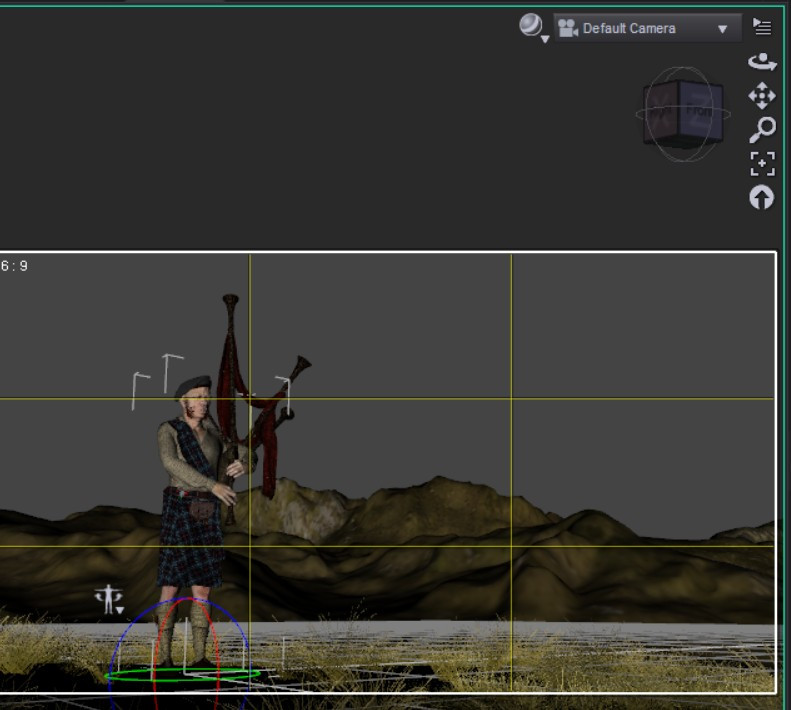Open the draw style sphere menu
Viewport: 791px width, 710px height.
point(533,27)
